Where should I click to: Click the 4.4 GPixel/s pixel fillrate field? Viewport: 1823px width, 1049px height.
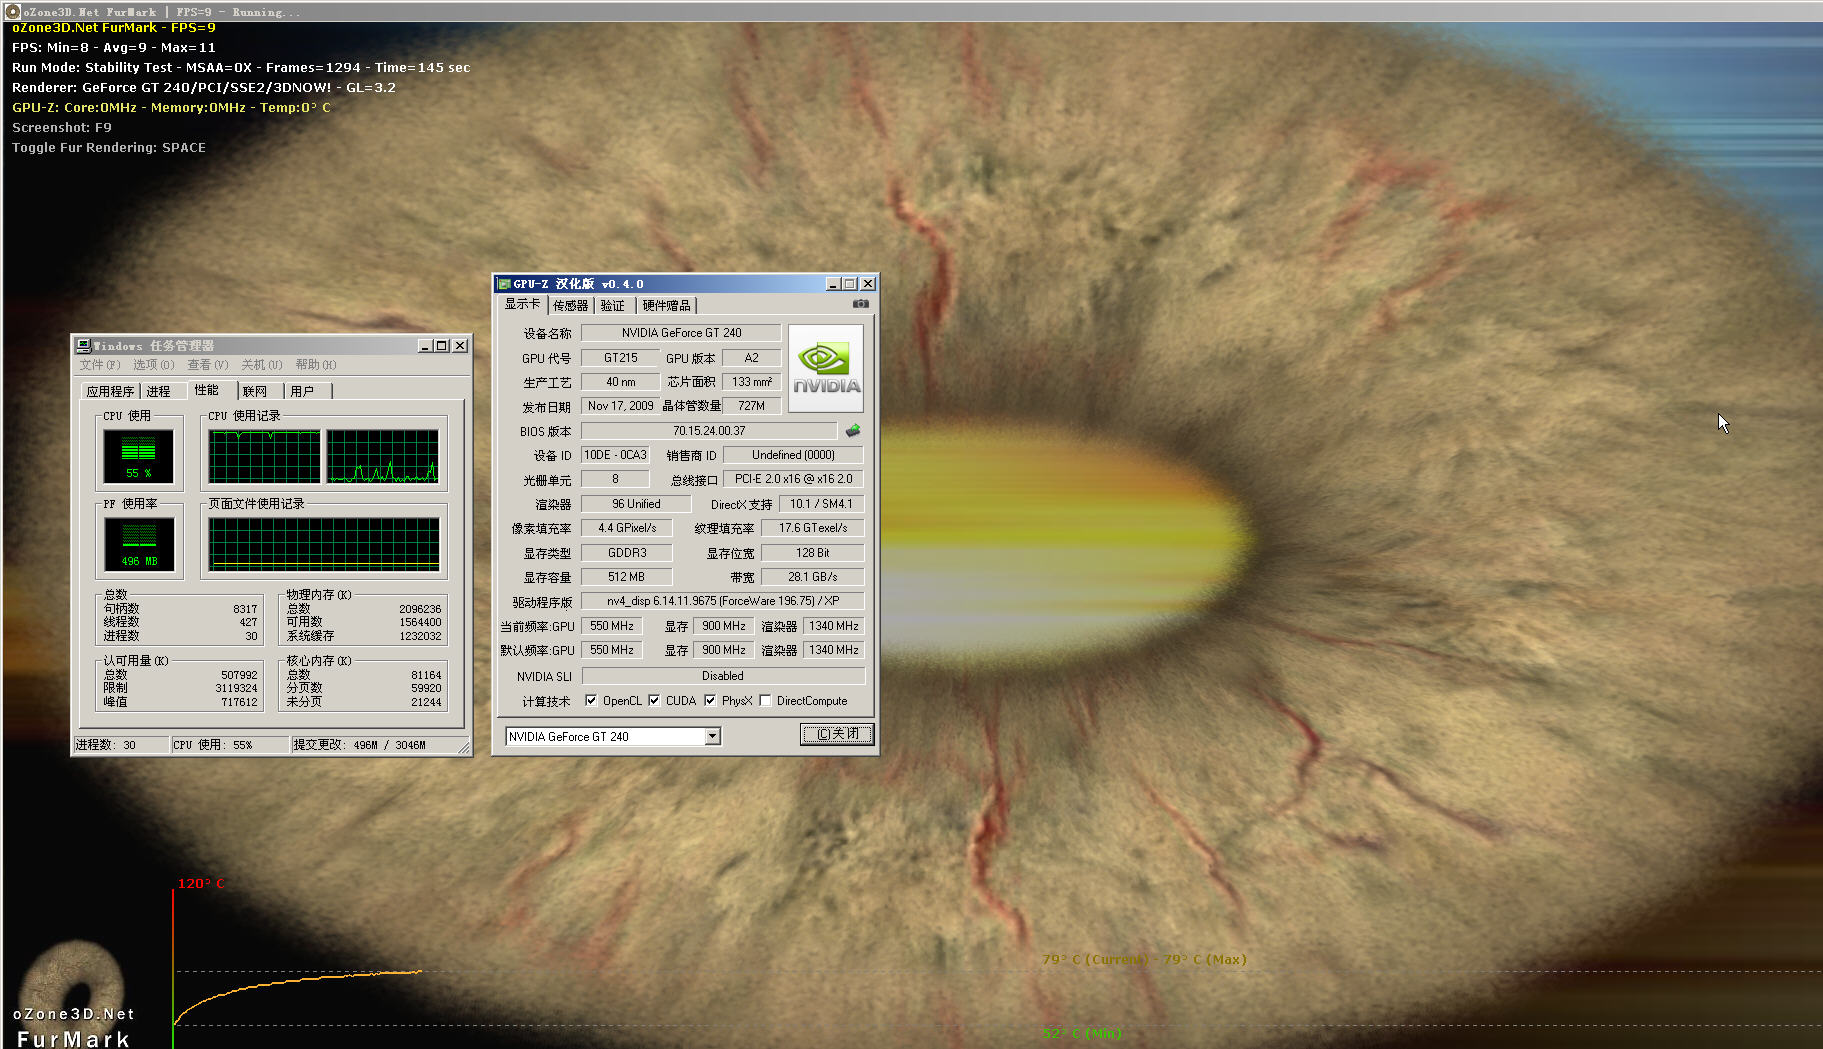pyautogui.click(x=627, y=528)
